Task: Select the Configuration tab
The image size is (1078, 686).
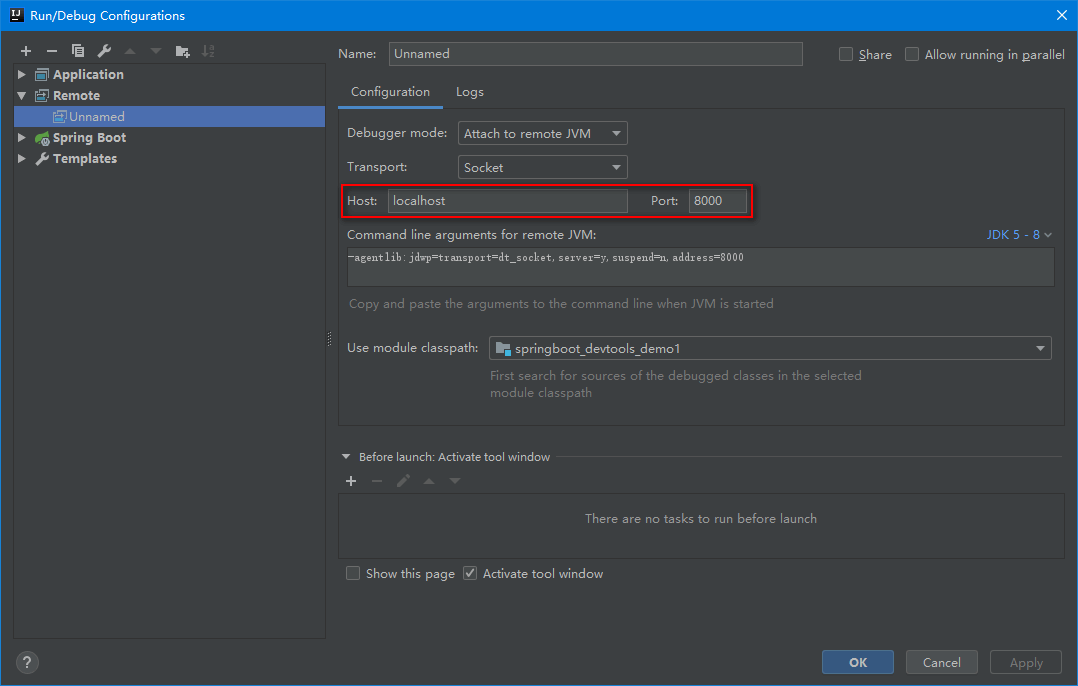Action: [x=390, y=92]
